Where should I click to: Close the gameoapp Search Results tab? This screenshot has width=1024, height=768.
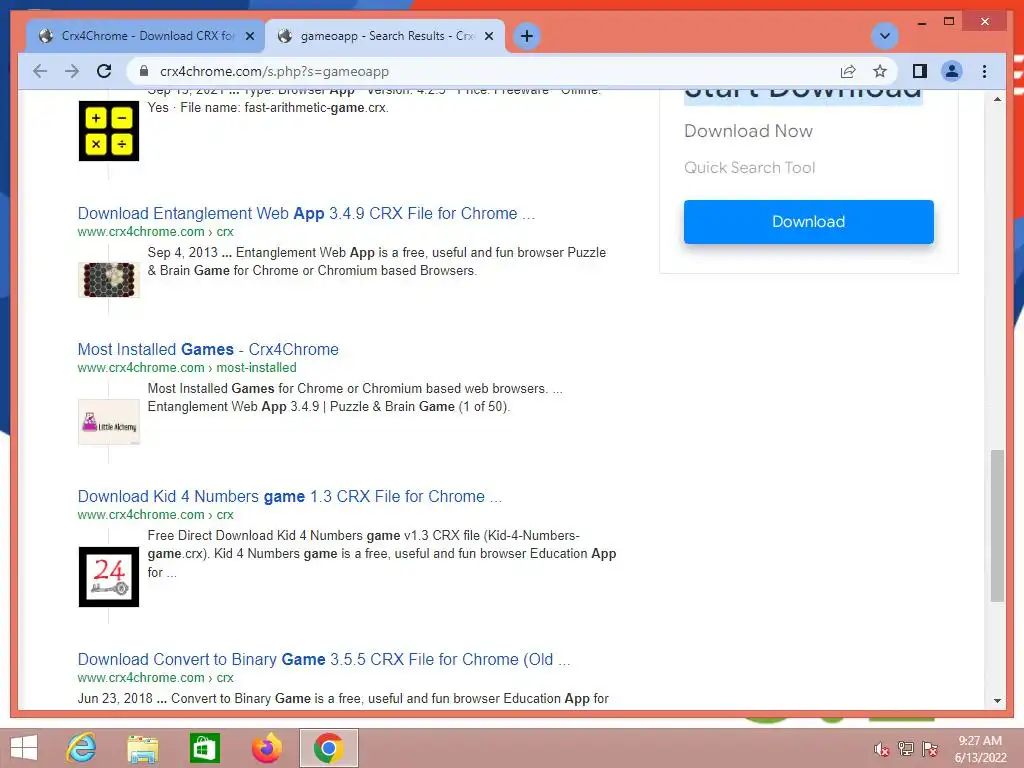[488, 36]
